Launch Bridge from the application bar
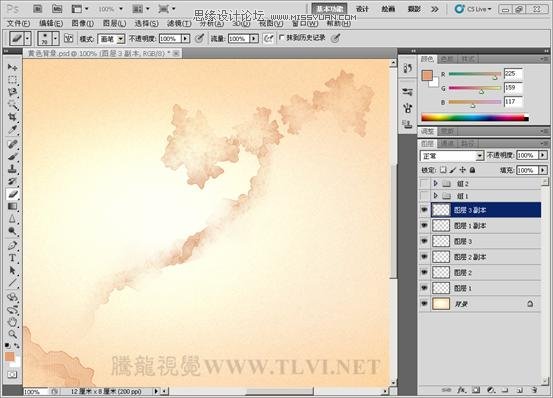553x398 pixels. [38, 9]
